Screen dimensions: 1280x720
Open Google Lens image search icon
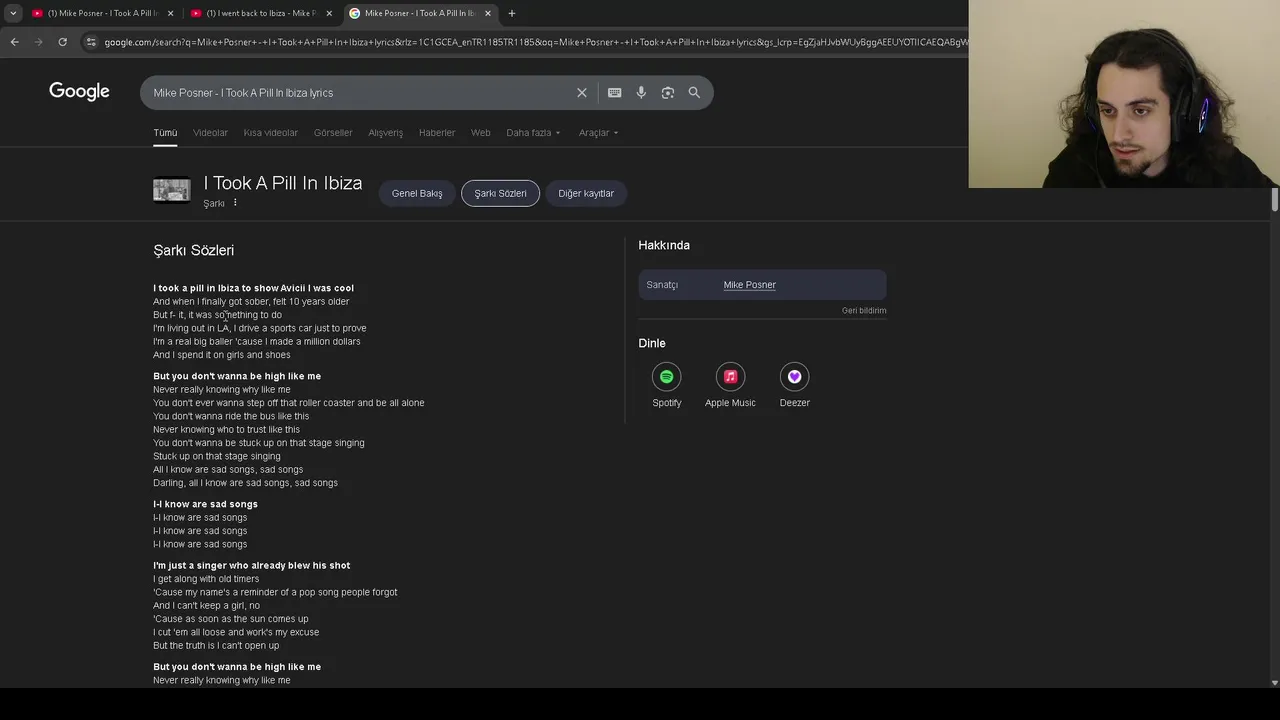pyautogui.click(x=668, y=93)
